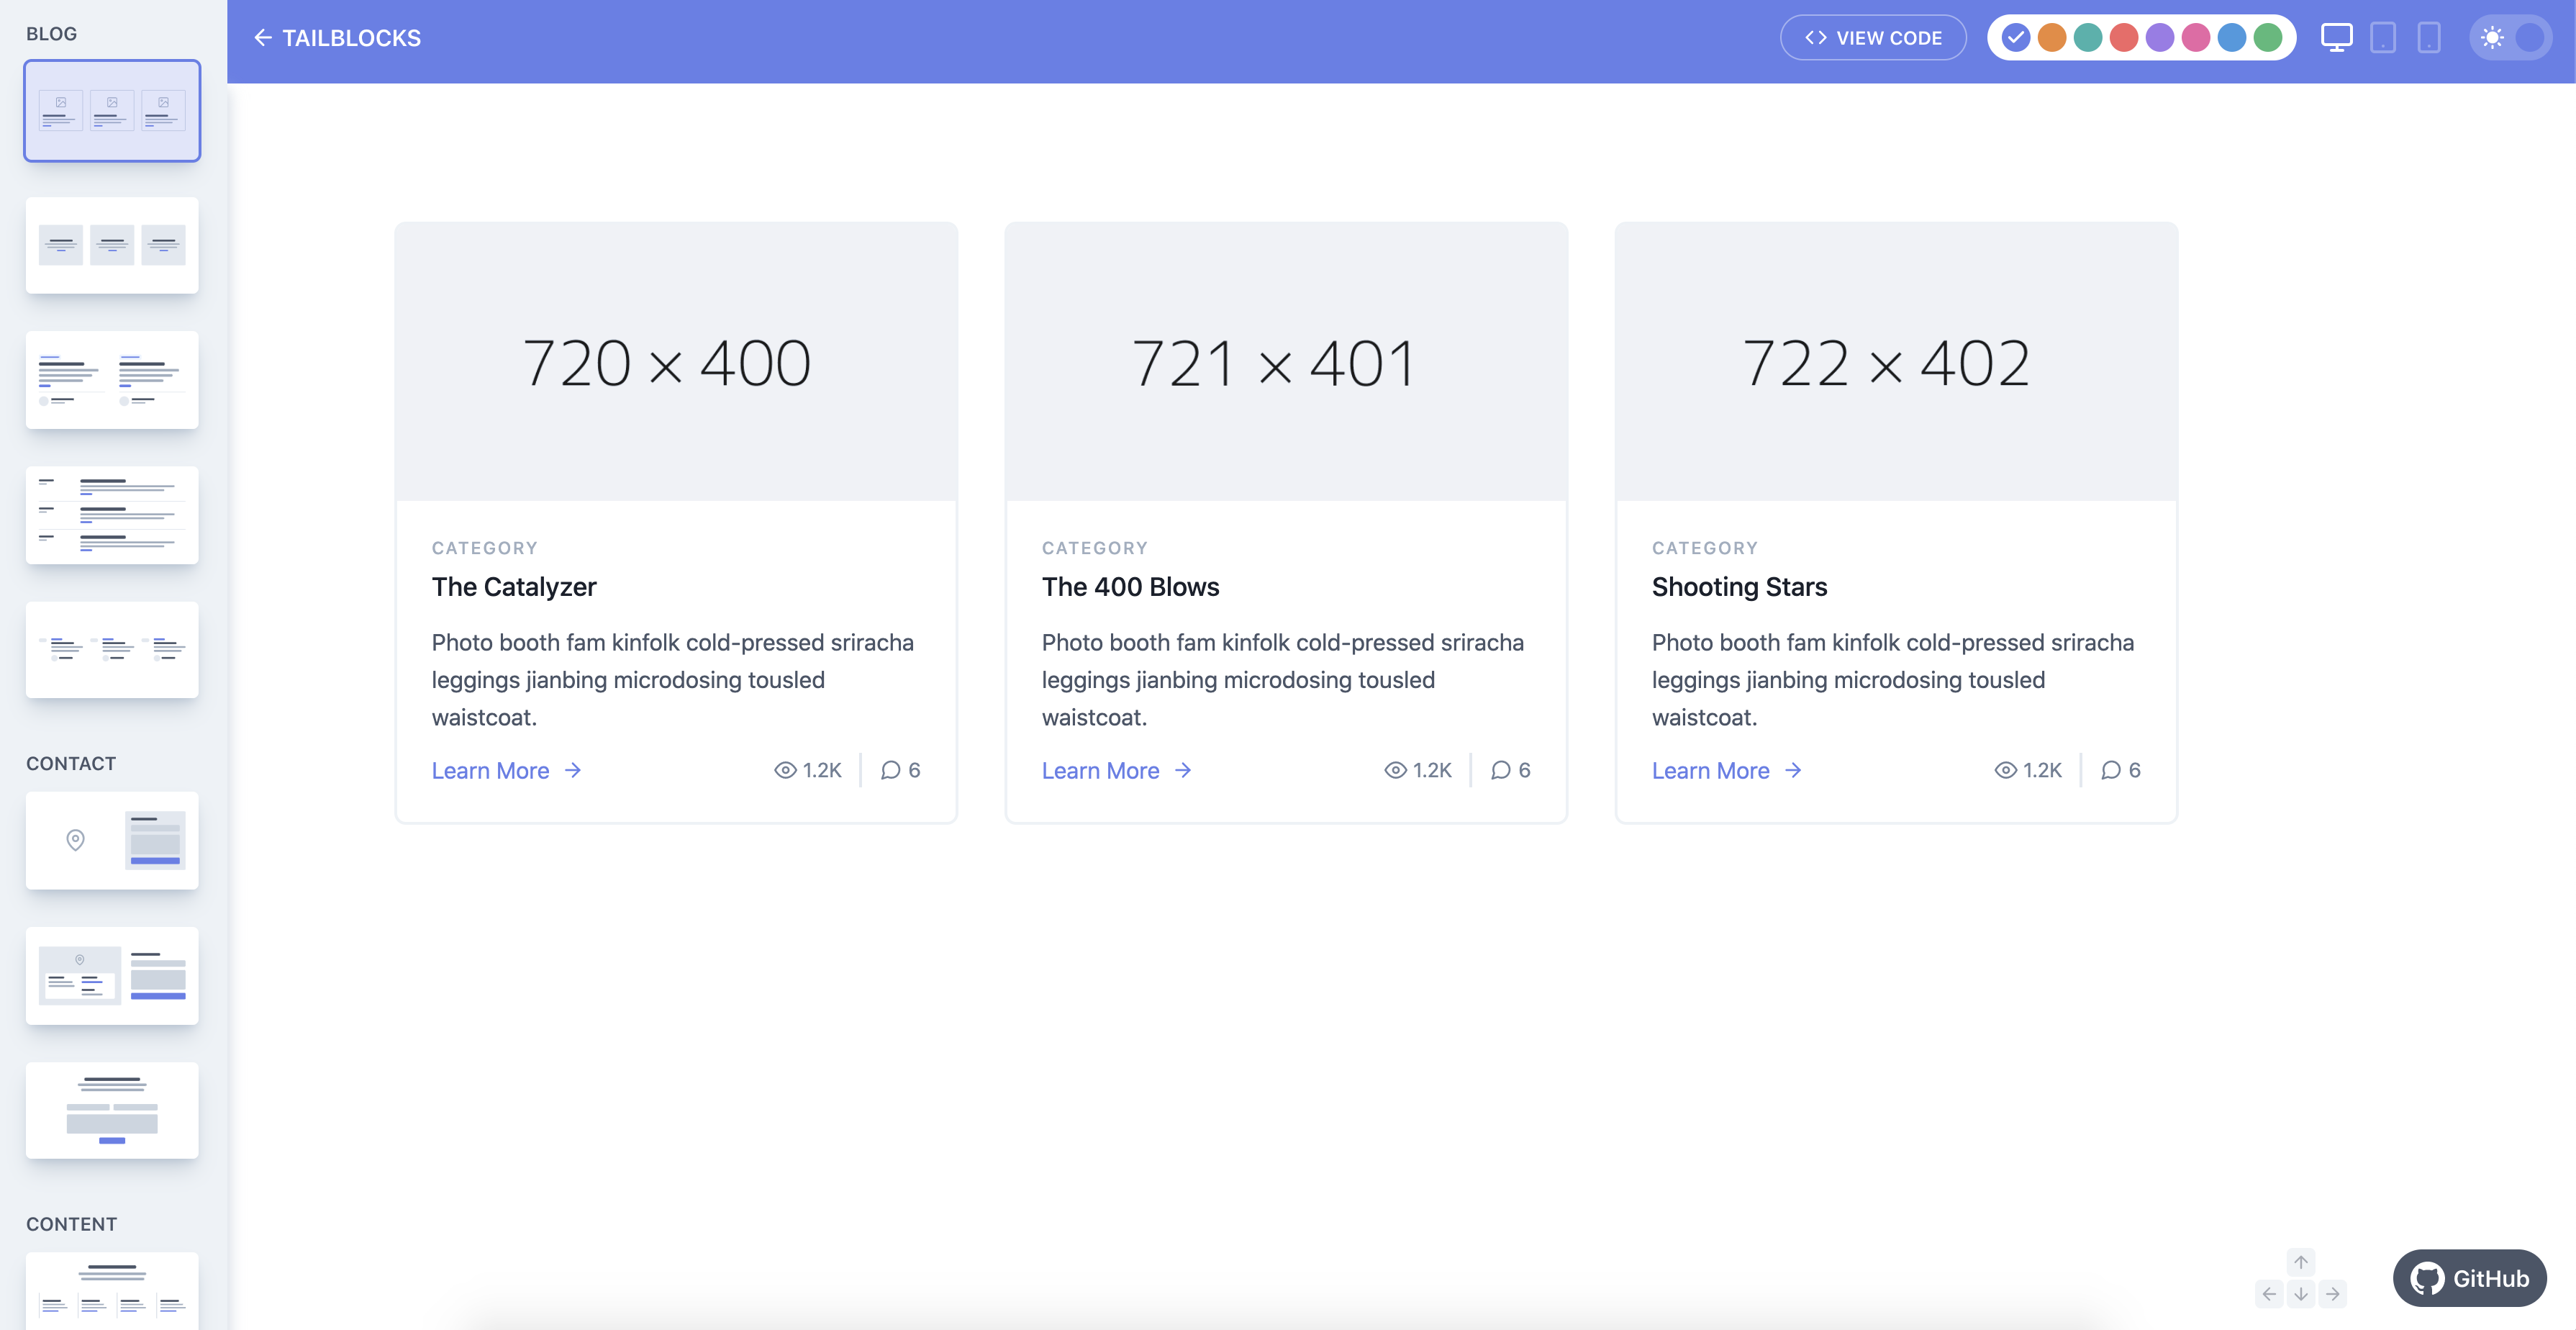The height and width of the screenshot is (1330, 2576).
Task: Select the second Blog block thumbnail
Action: [x=112, y=245]
